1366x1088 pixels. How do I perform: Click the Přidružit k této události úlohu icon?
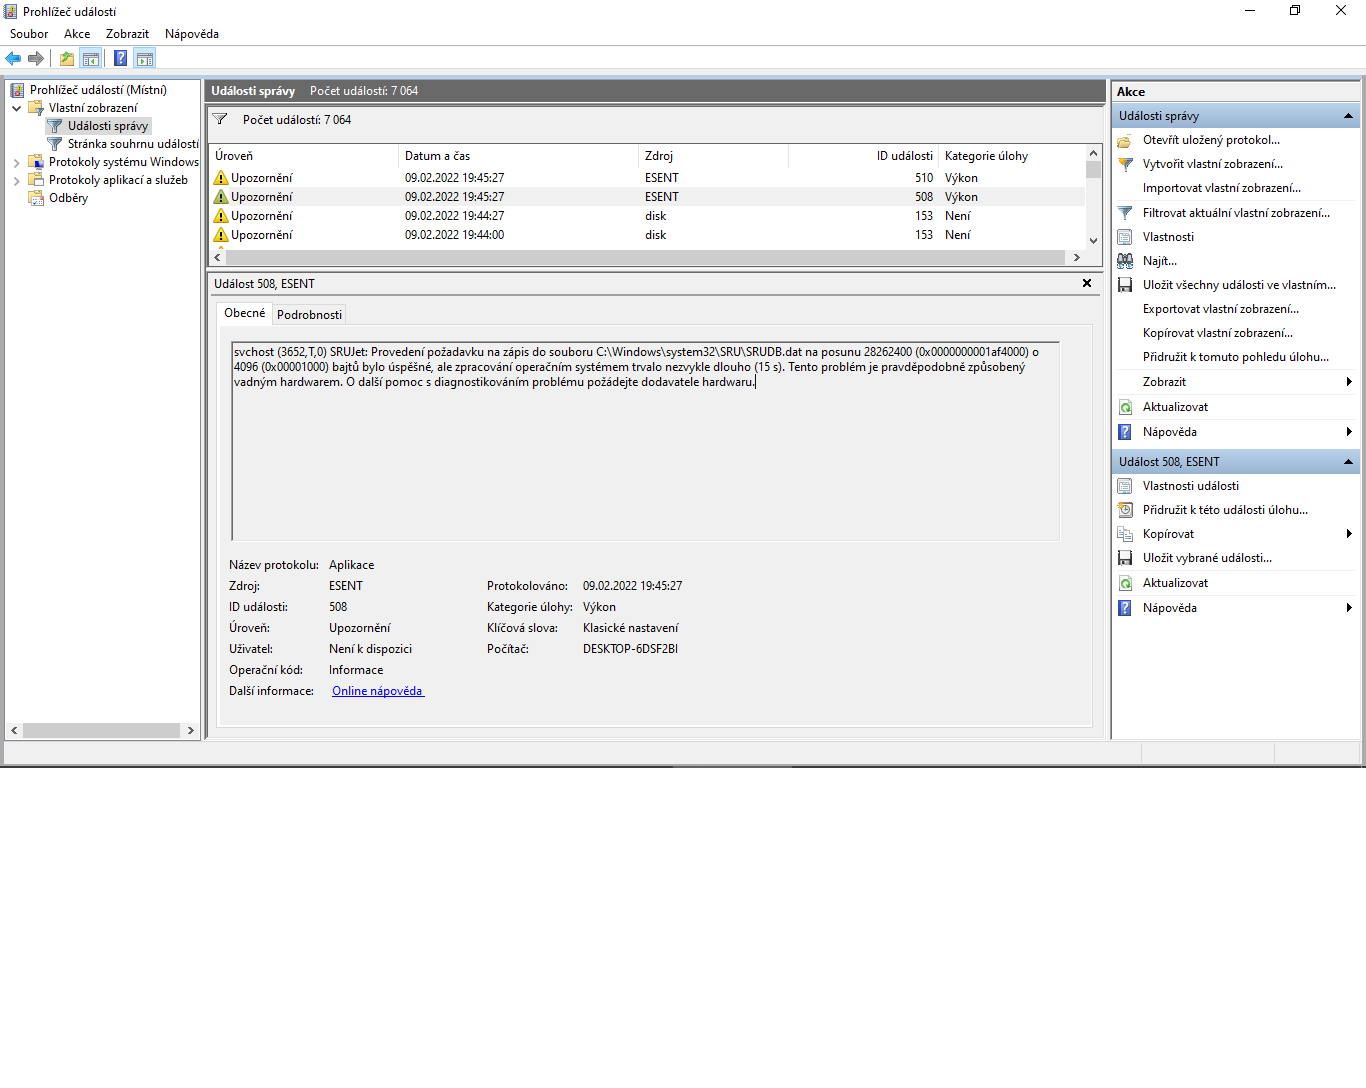coord(1125,510)
